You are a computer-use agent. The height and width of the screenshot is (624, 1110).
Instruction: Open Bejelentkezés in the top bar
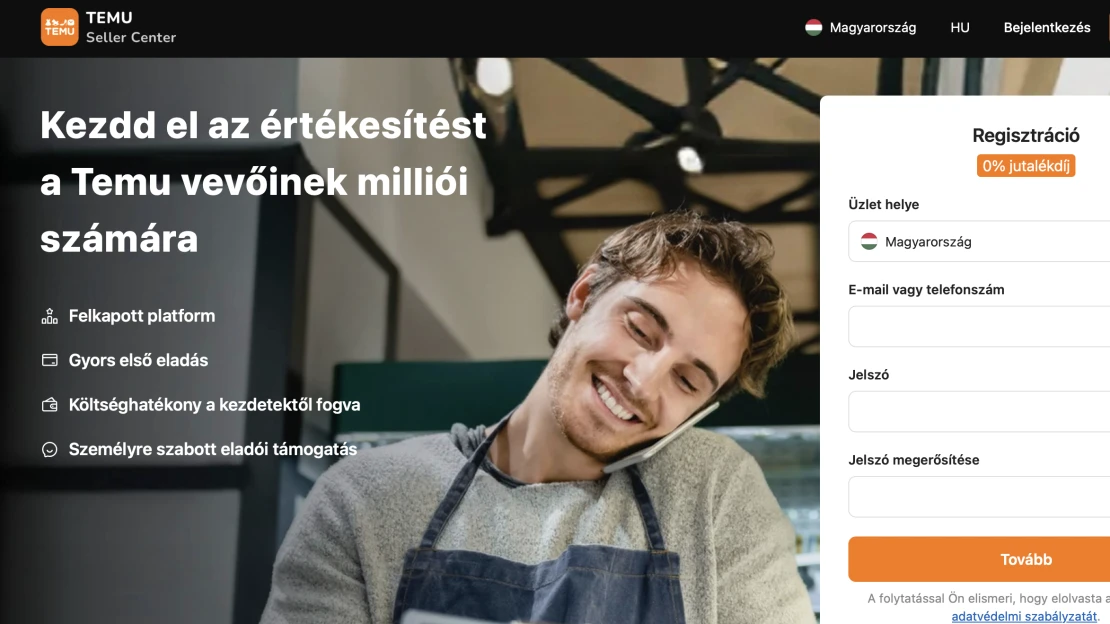pyautogui.click(x=1046, y=28)
